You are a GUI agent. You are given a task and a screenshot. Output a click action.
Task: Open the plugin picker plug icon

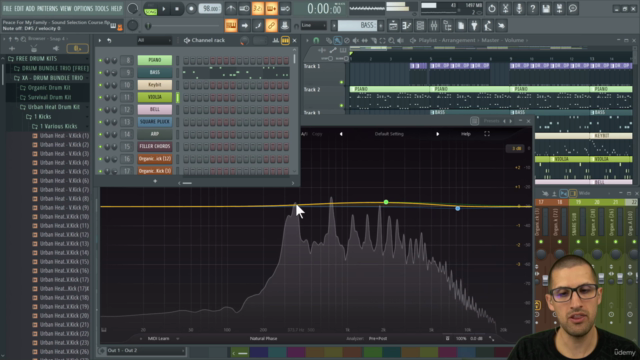pyautogui.click(x=474, y=26)
